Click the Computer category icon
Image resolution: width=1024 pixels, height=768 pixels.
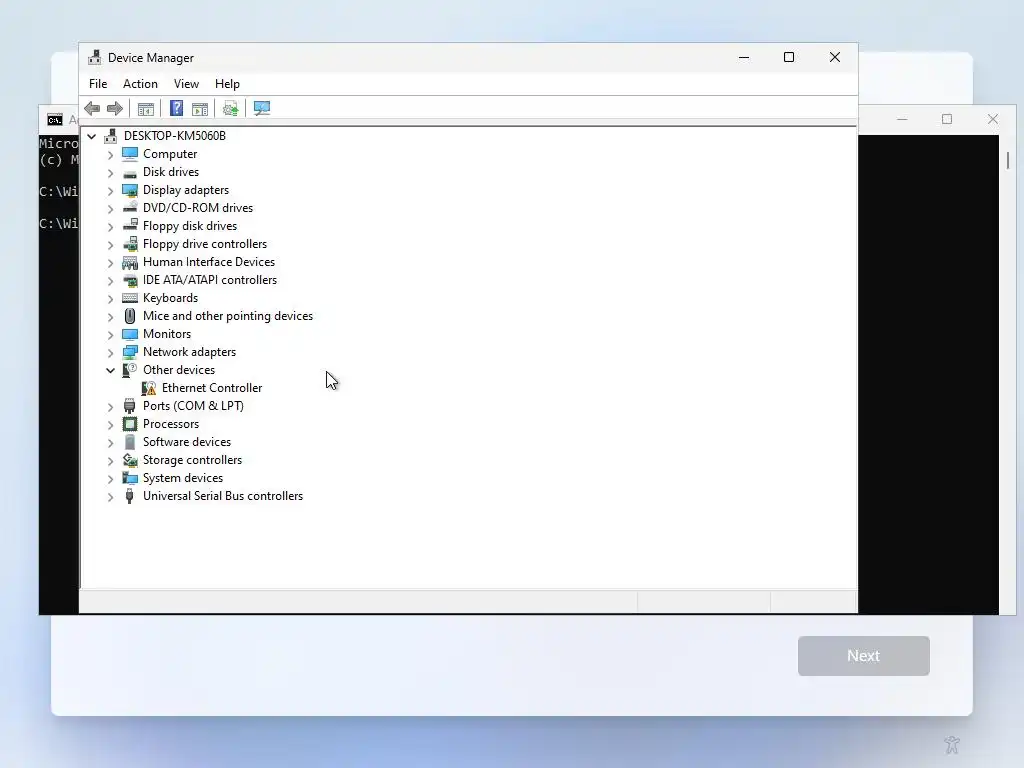coord(130,154)
